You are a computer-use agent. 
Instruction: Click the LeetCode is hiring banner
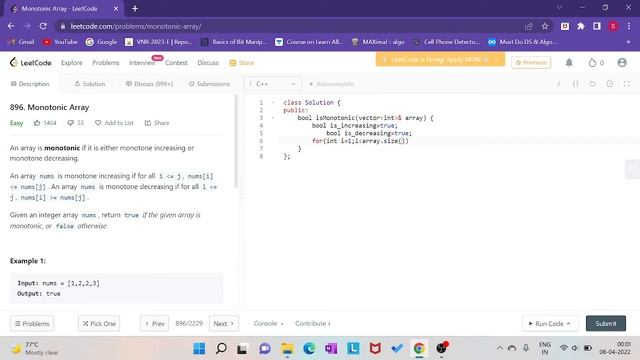click(440, 60)
